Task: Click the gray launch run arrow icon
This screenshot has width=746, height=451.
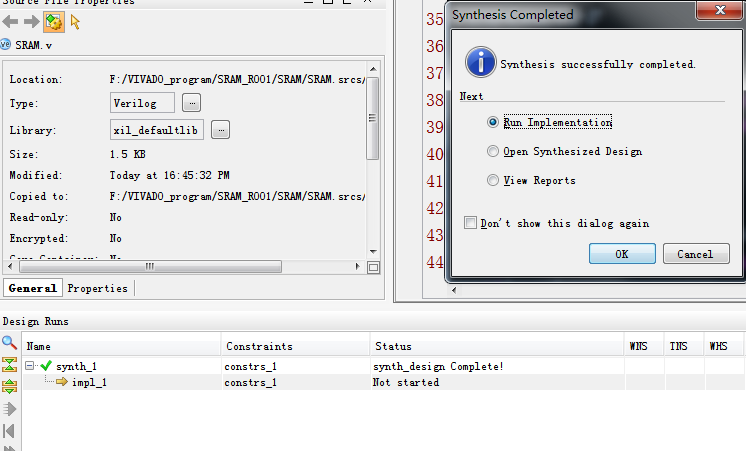Action: point(9,409)
